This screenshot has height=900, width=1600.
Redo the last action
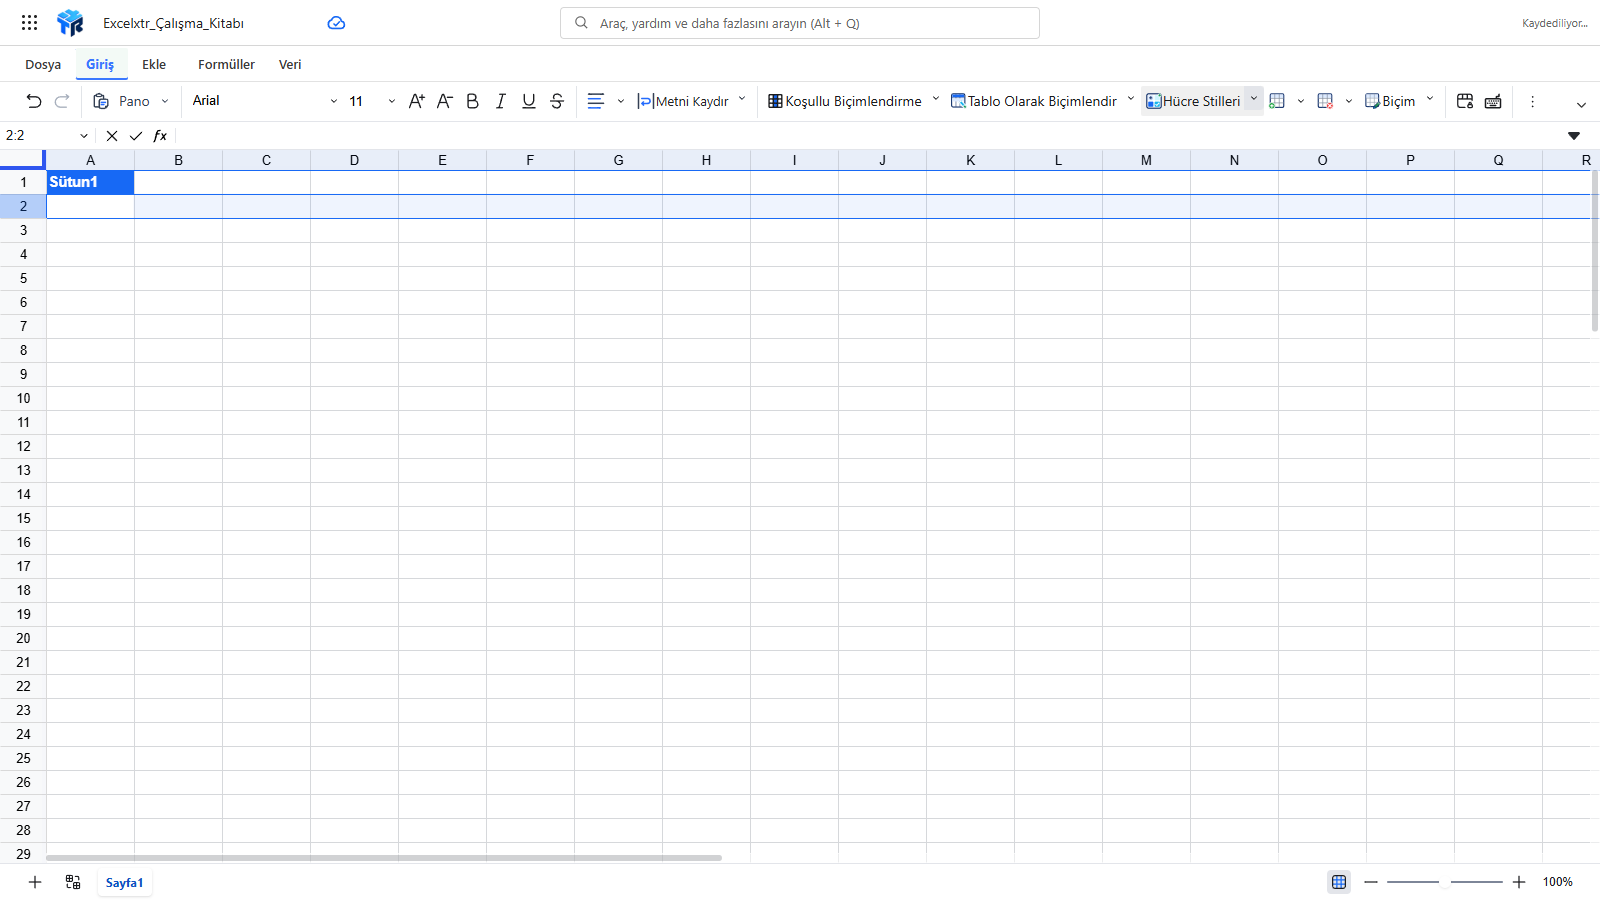point(62,101)
